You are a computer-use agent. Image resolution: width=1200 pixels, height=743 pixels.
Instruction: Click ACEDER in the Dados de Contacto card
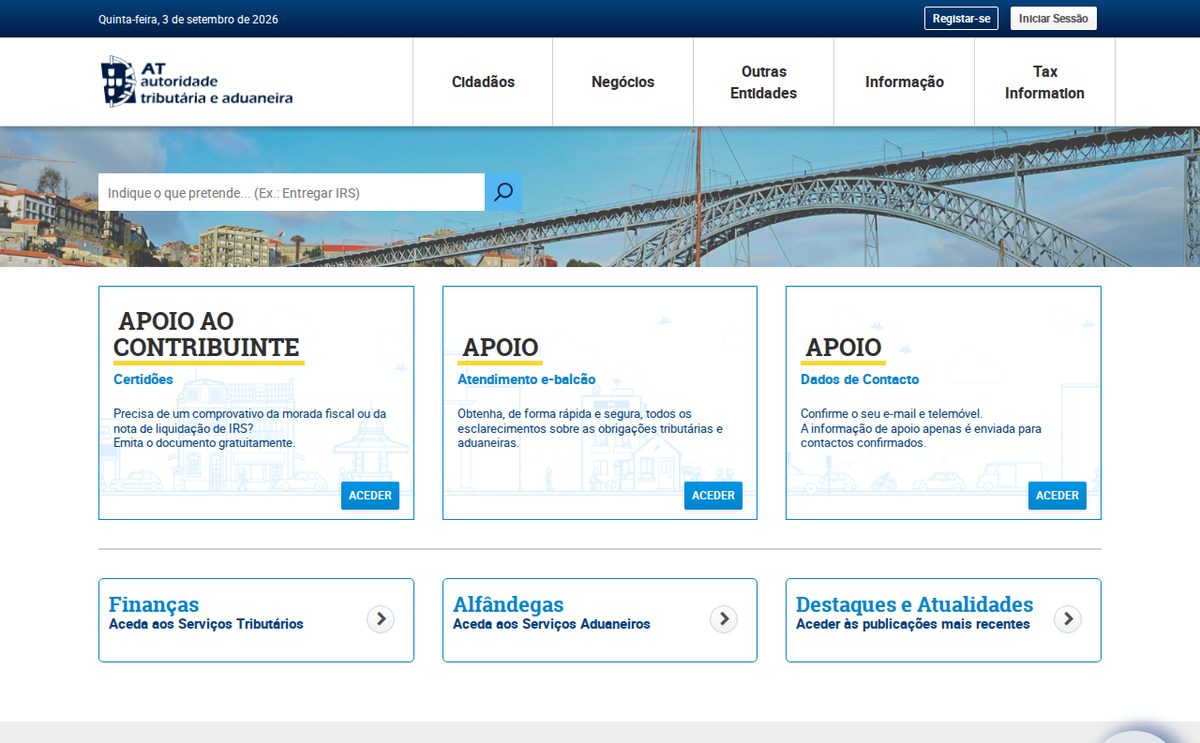(x=1057, y=495)
